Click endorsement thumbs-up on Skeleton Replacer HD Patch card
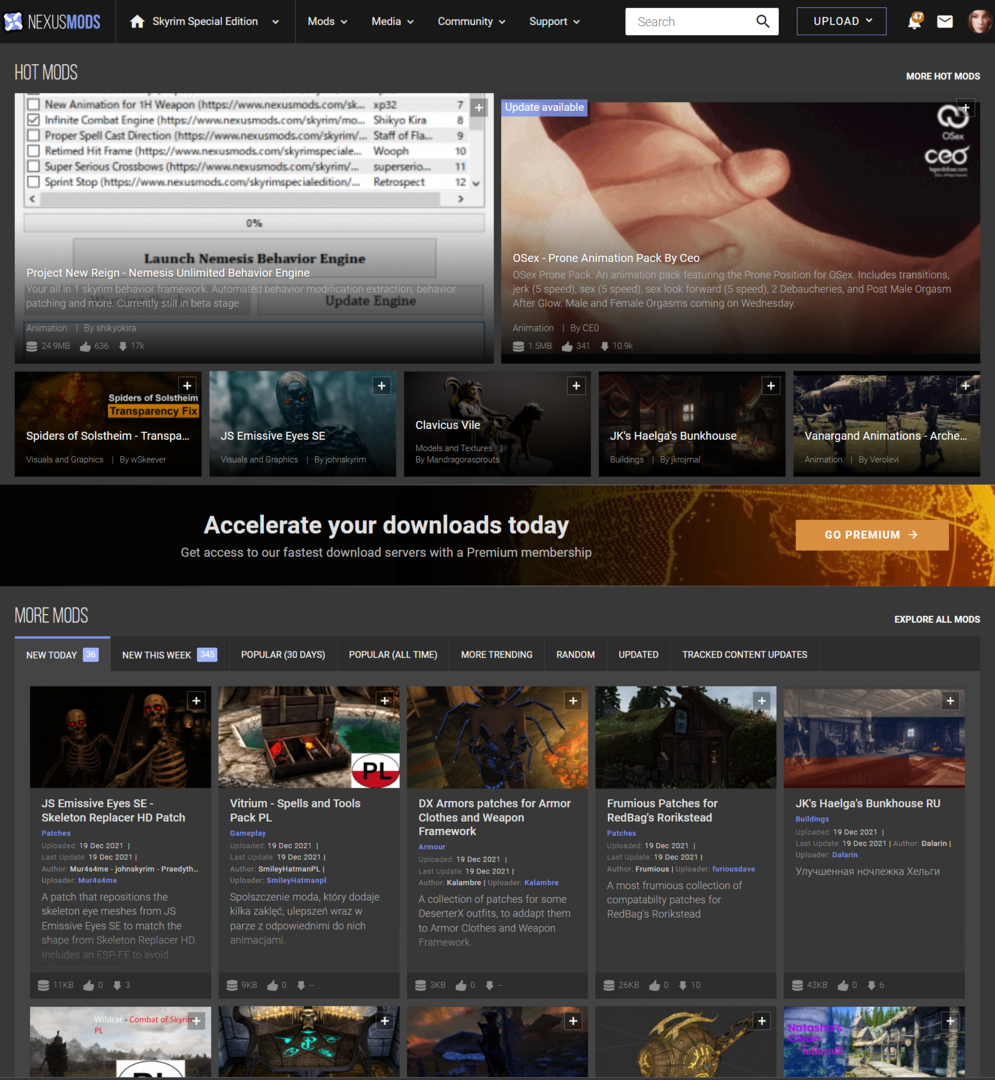The image size is (995, 1080). 88,985
